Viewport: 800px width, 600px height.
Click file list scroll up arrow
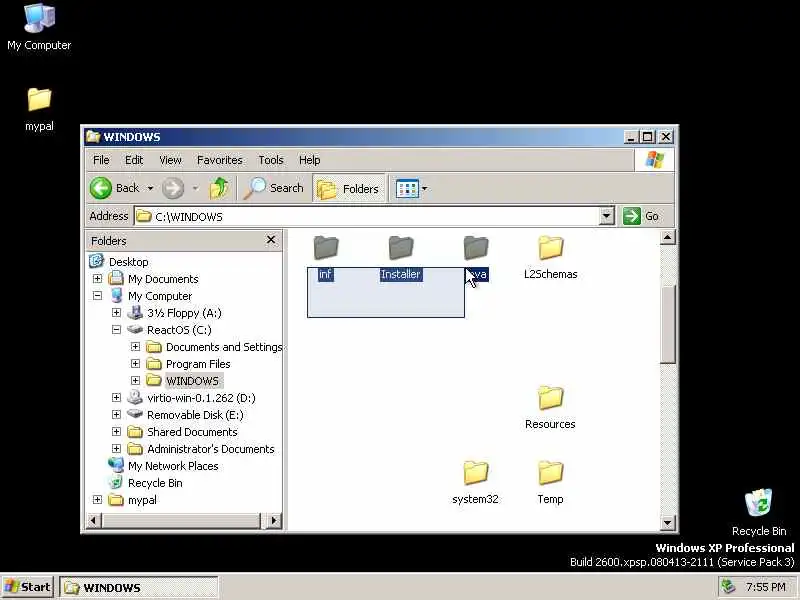point(668,237)
